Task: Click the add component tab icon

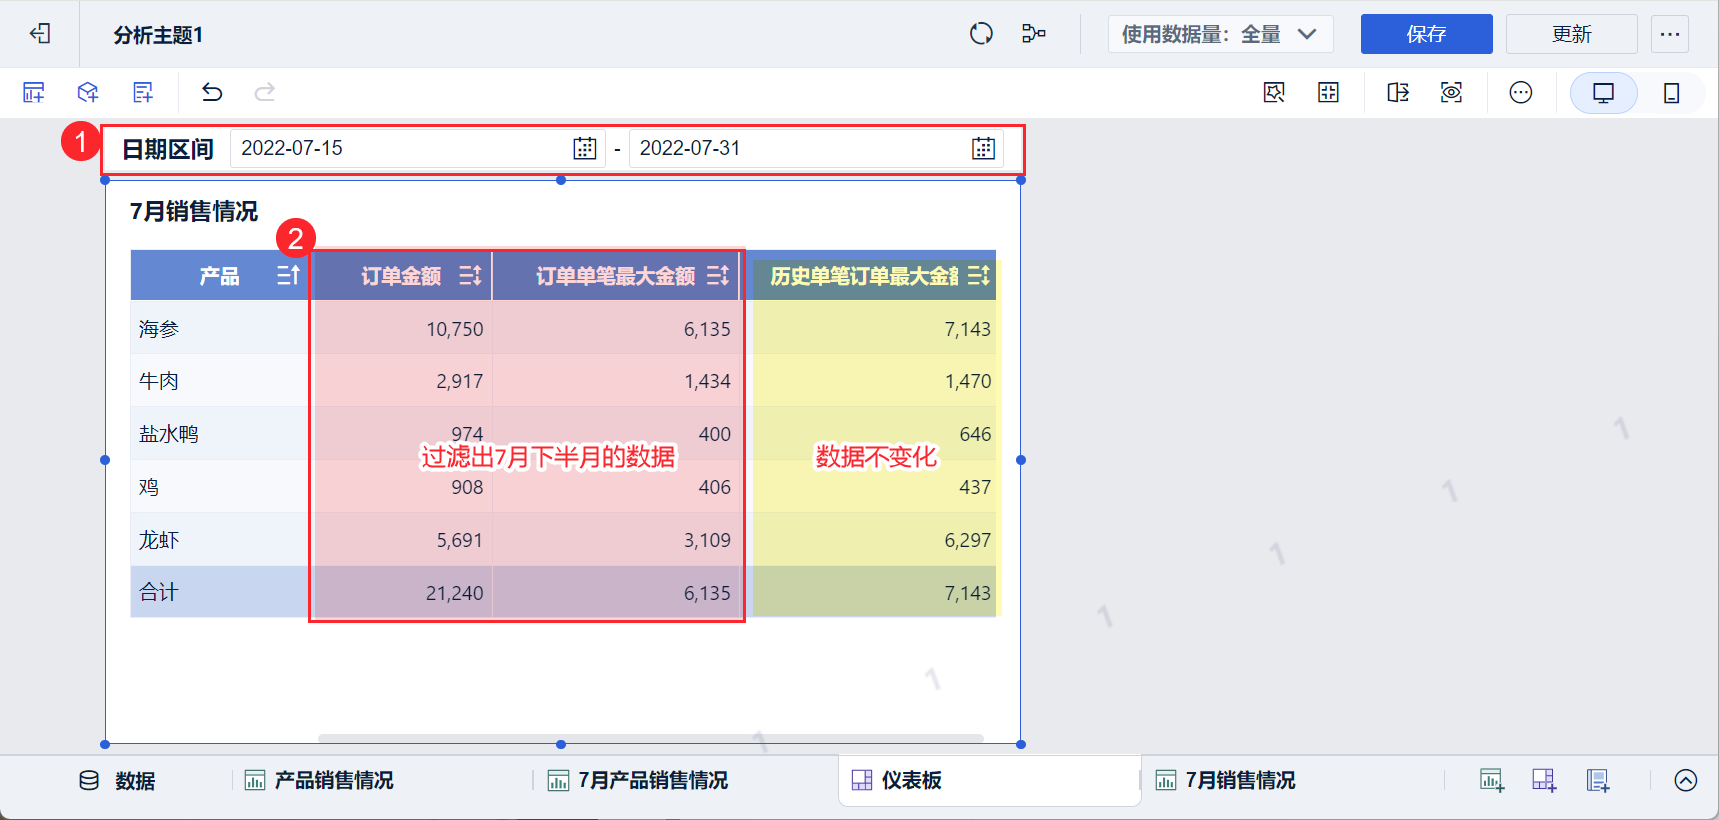Action: click(1491, 780)
